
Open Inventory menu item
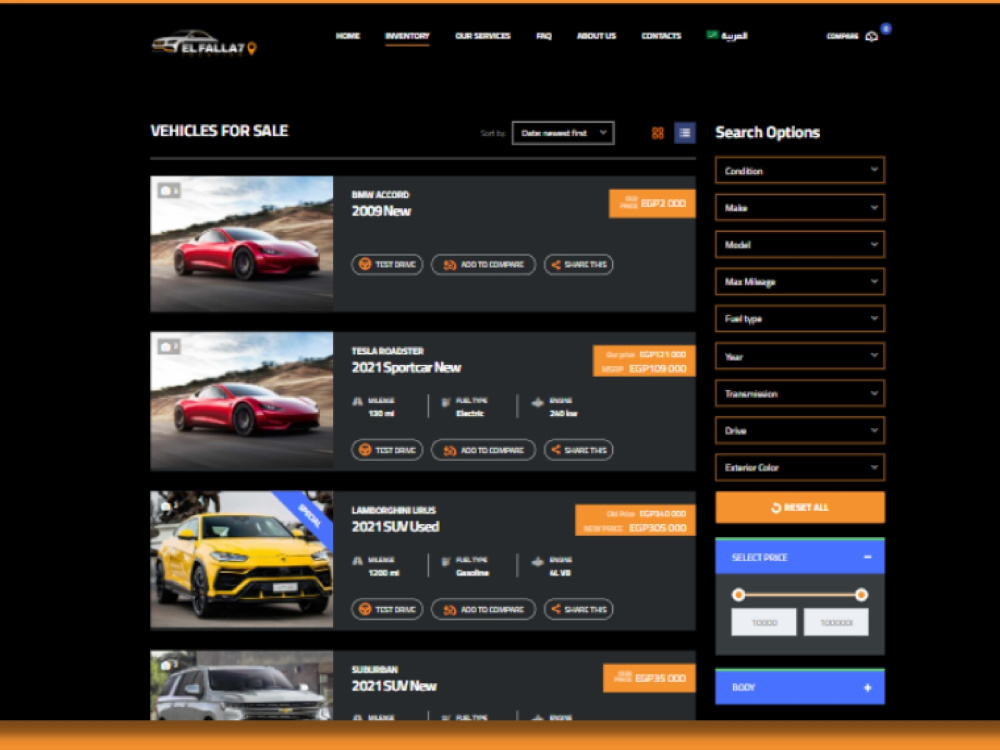407,36
